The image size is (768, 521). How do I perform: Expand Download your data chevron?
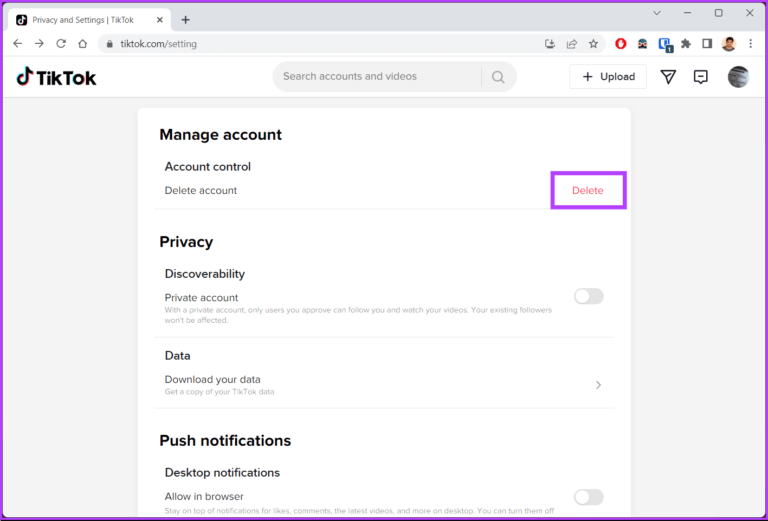point(598,385)
